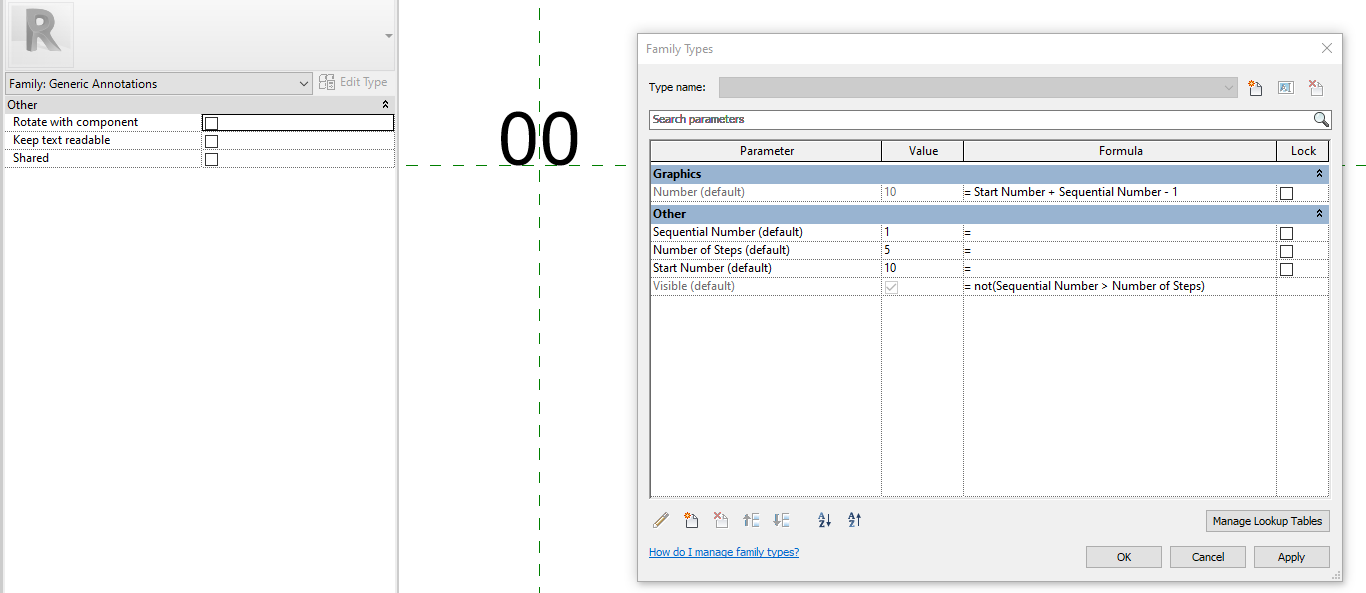The image size is (1366, 593).
Task: Open Manage Lookup Tables
Action: [1268, 521]
